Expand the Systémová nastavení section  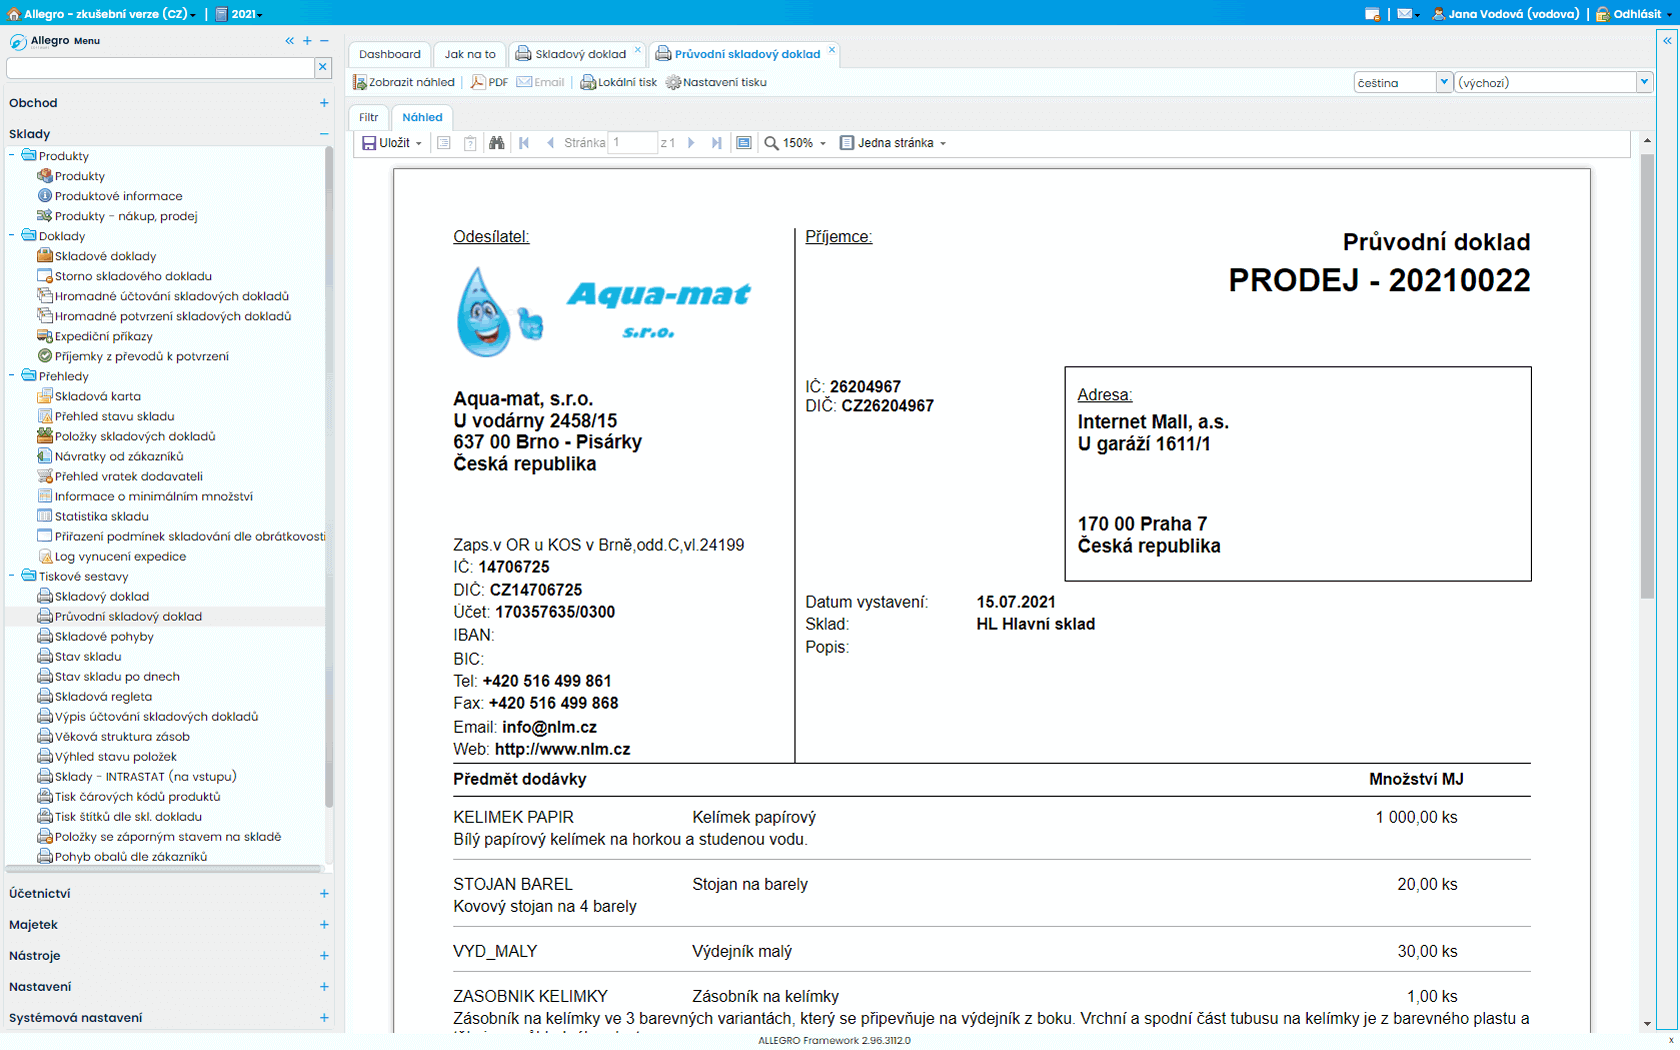tap(324, 1018)
